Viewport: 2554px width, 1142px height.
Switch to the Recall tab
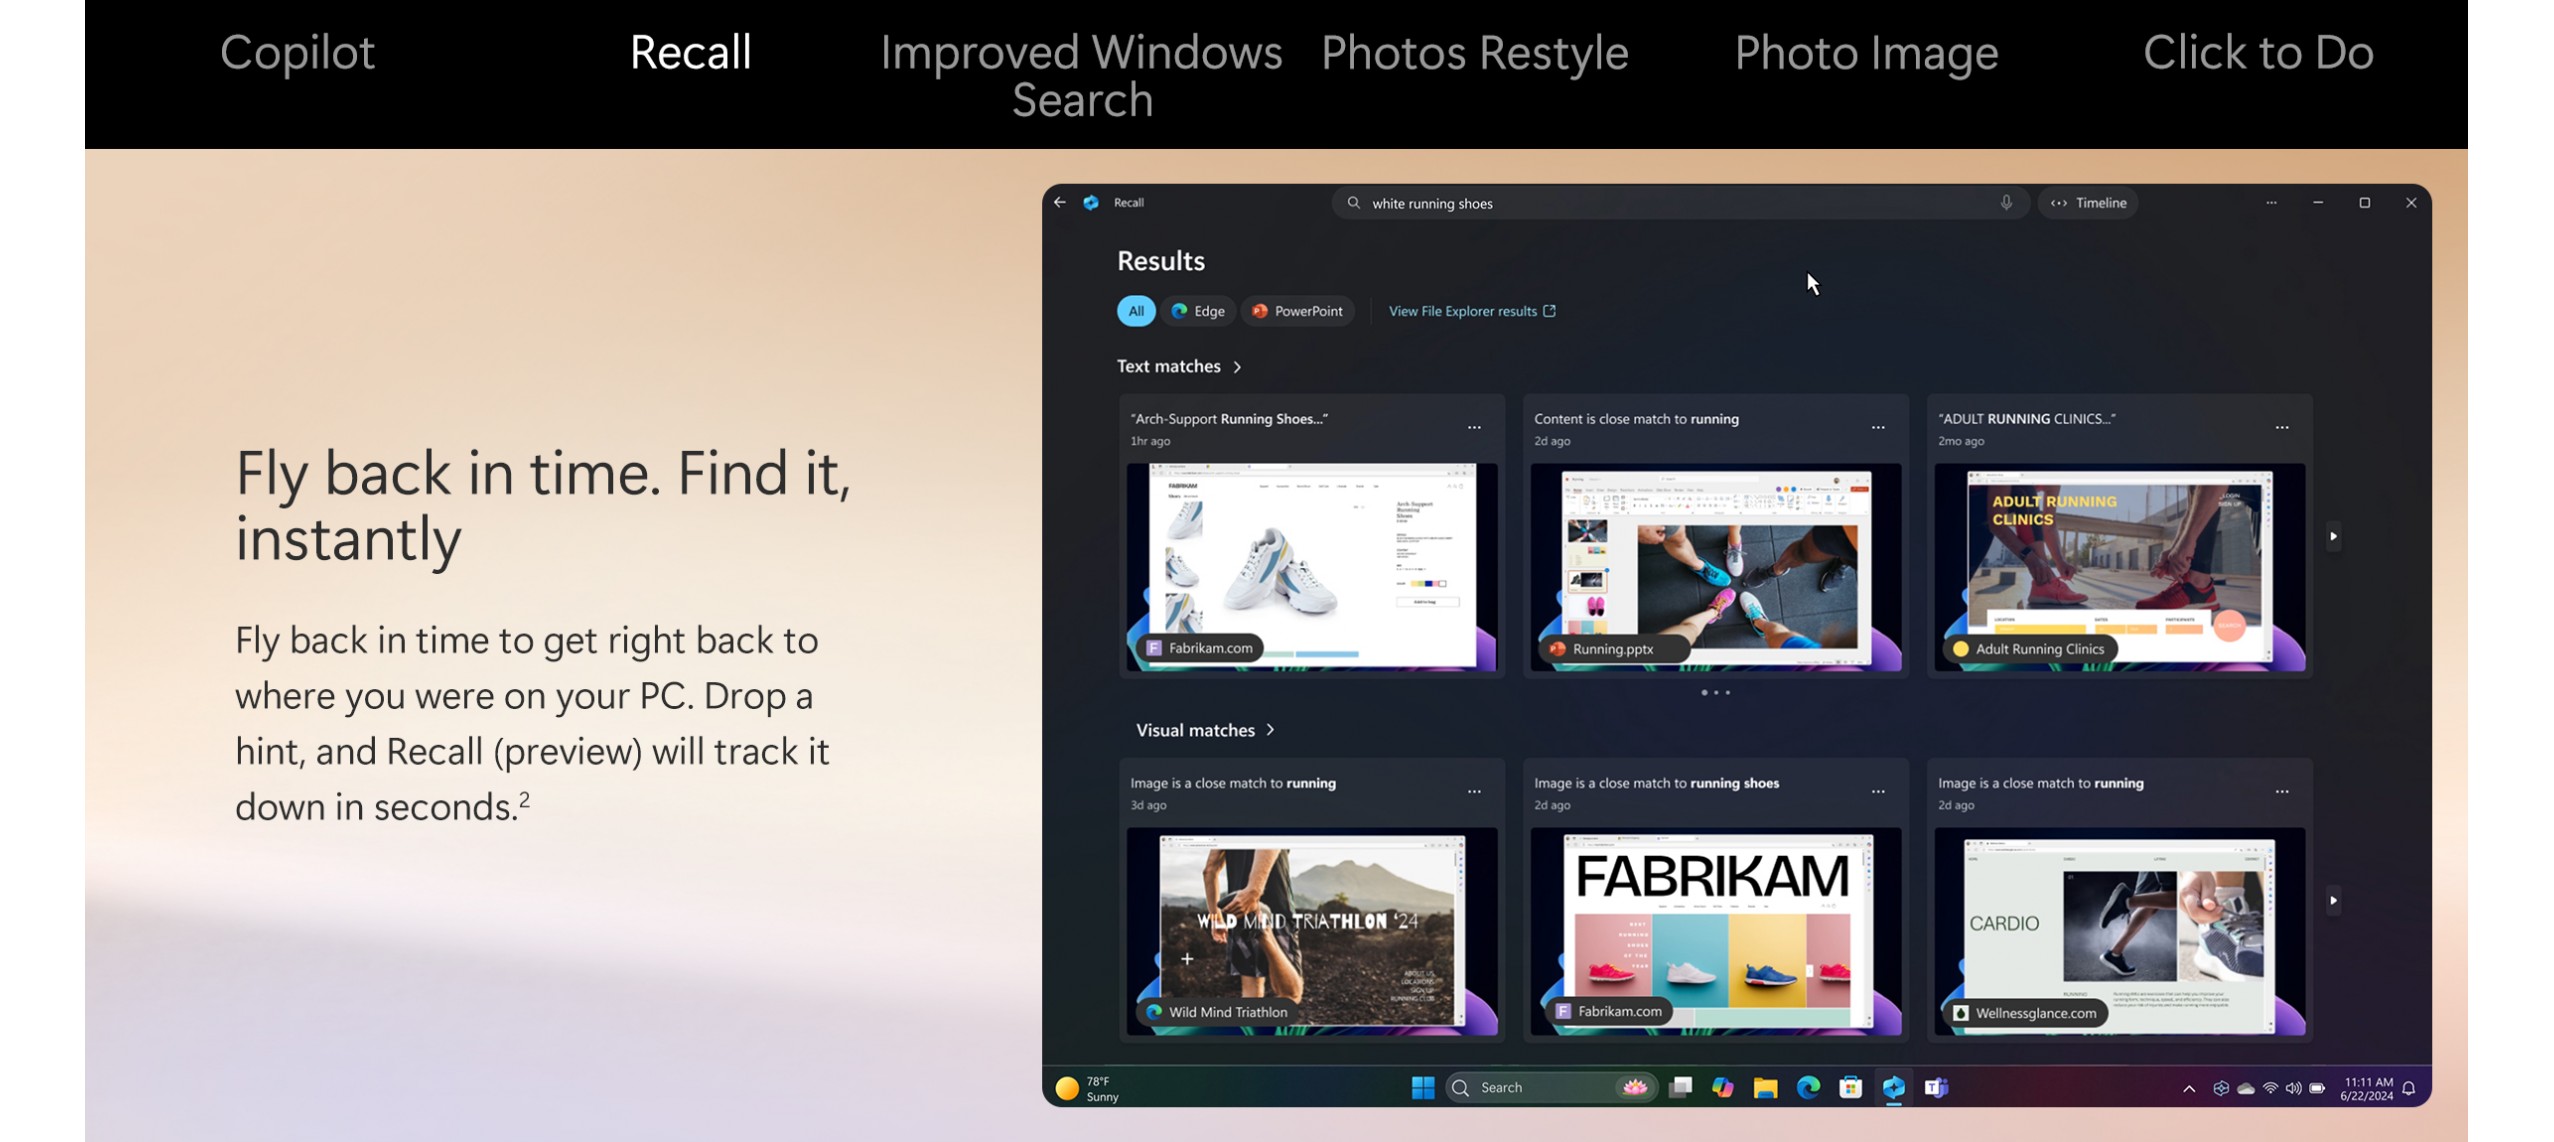point(690,52)
